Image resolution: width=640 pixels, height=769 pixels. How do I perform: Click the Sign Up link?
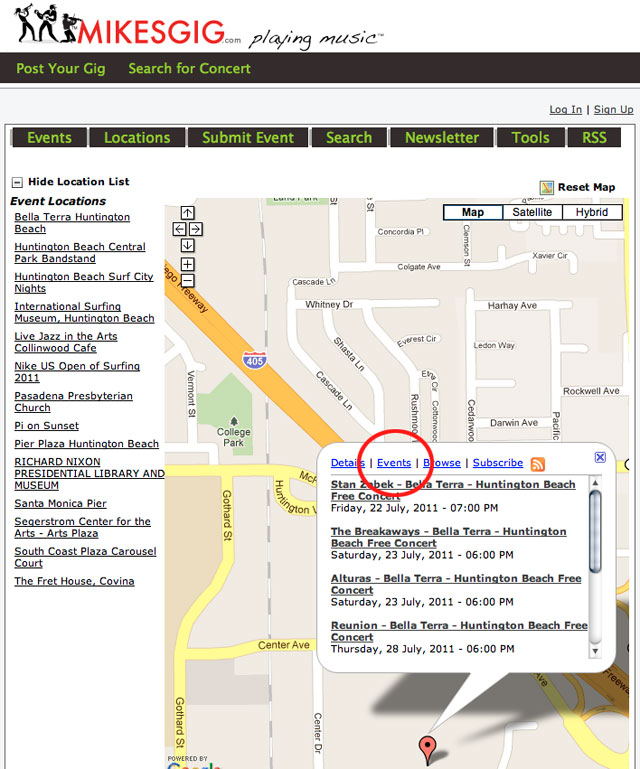coord(614,109)
